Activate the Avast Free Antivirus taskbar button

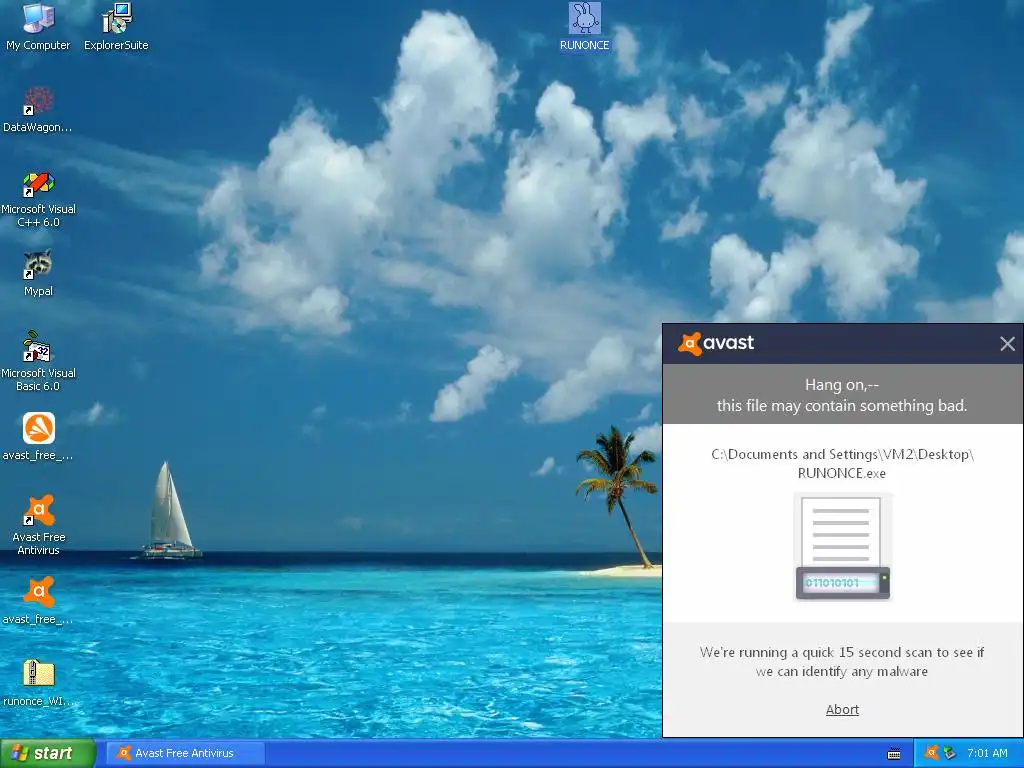pos(185,753)
